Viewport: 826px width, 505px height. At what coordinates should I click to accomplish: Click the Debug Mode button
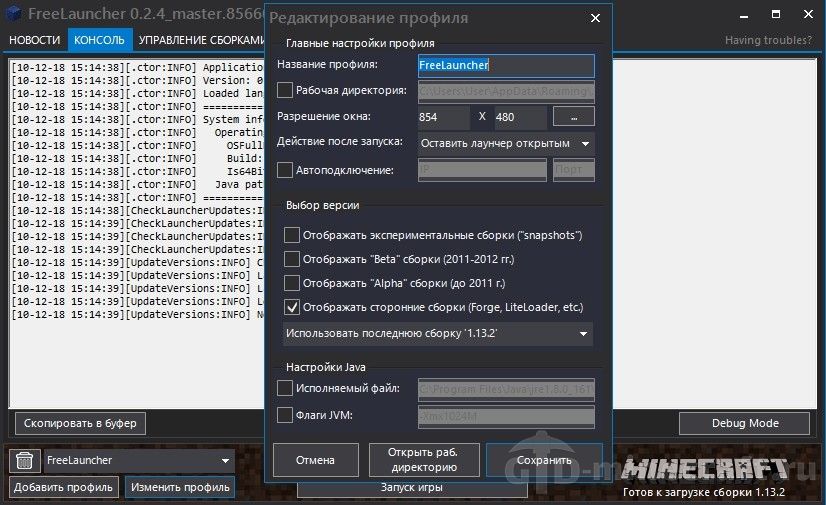pyautogui.click(x=744, y=423)
